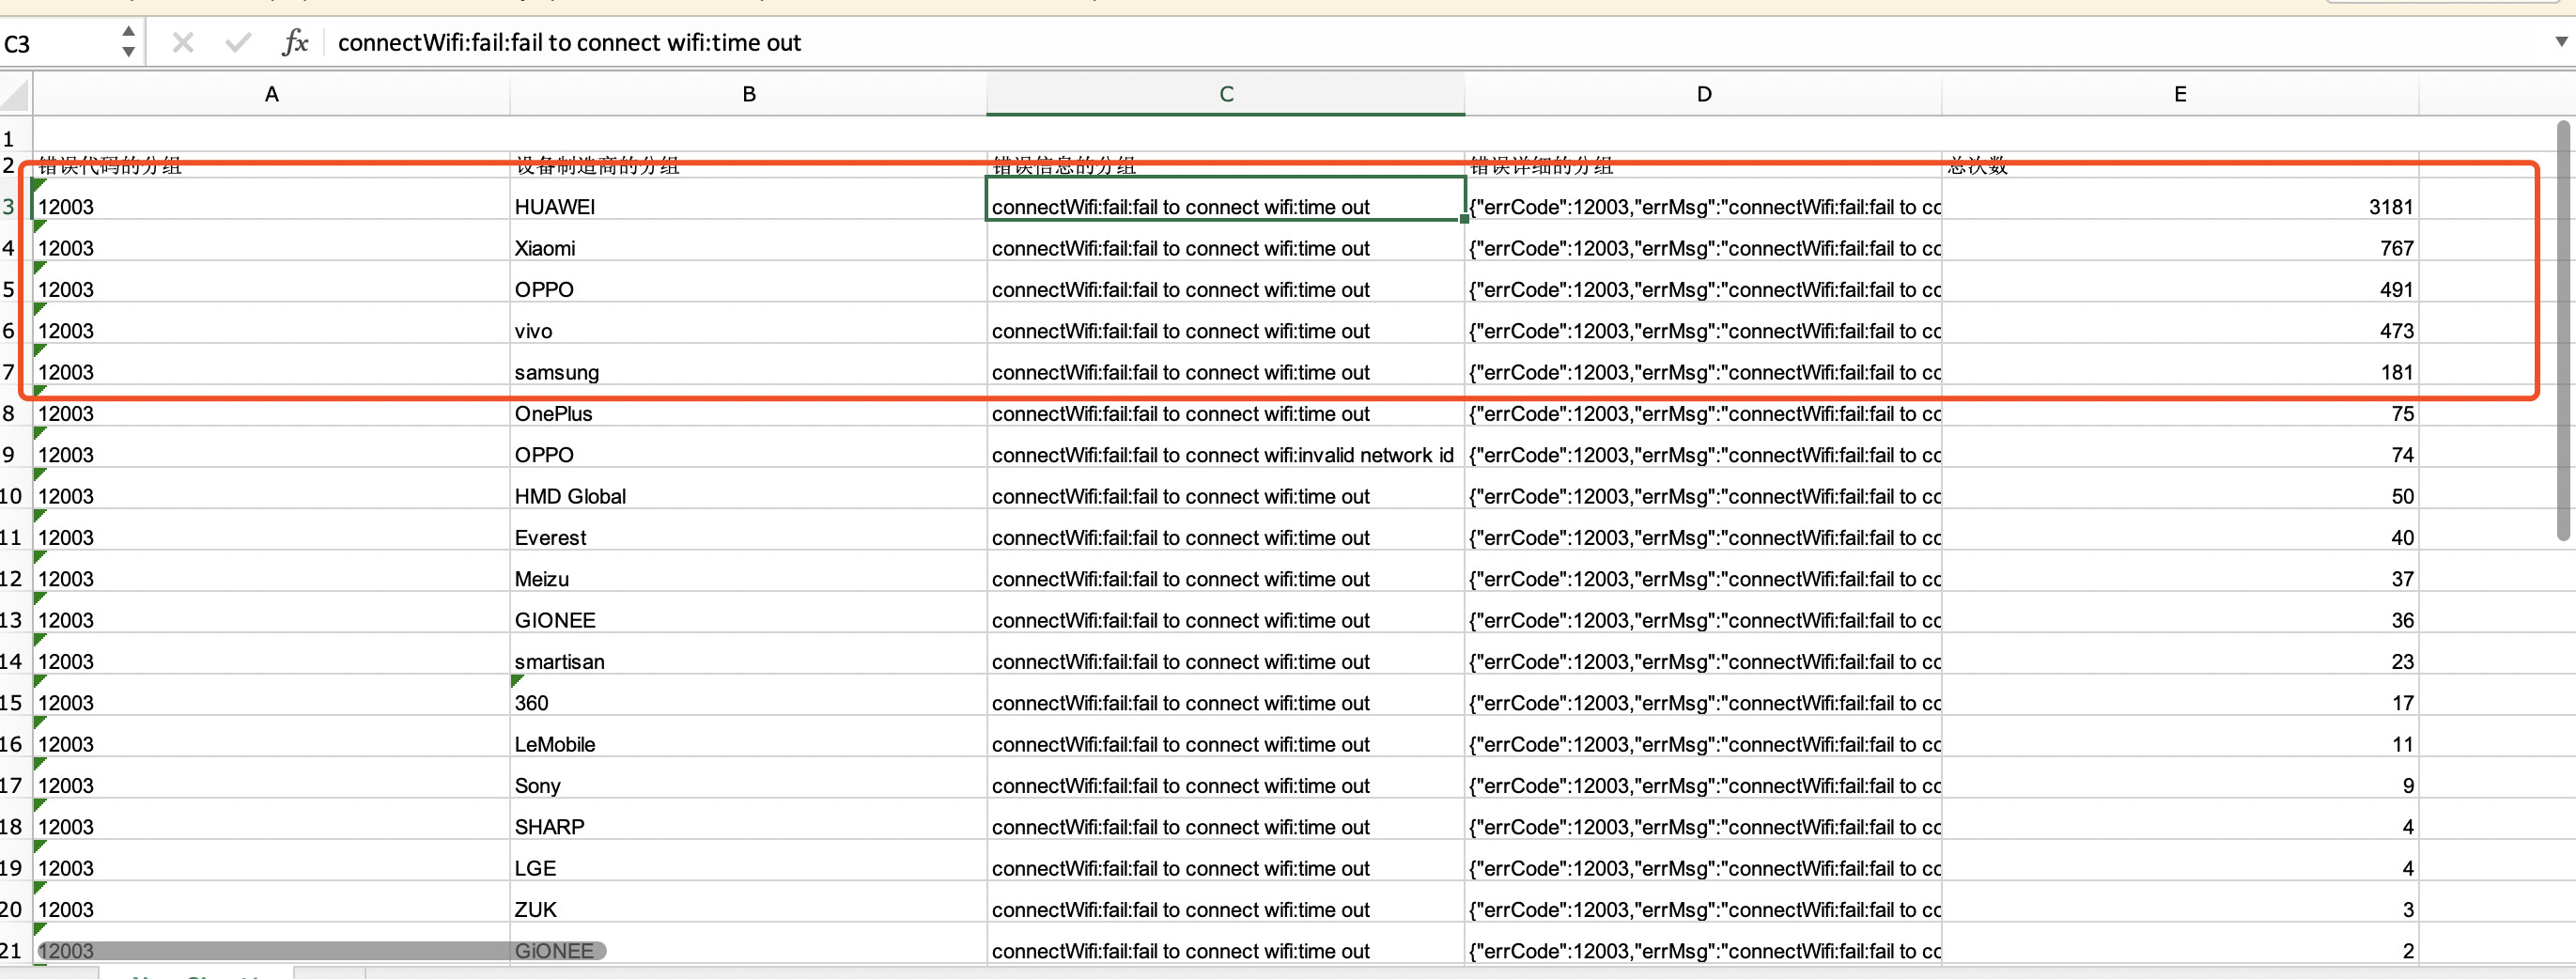Expand the formula bar with right-side chevron

coord(2560,42)
